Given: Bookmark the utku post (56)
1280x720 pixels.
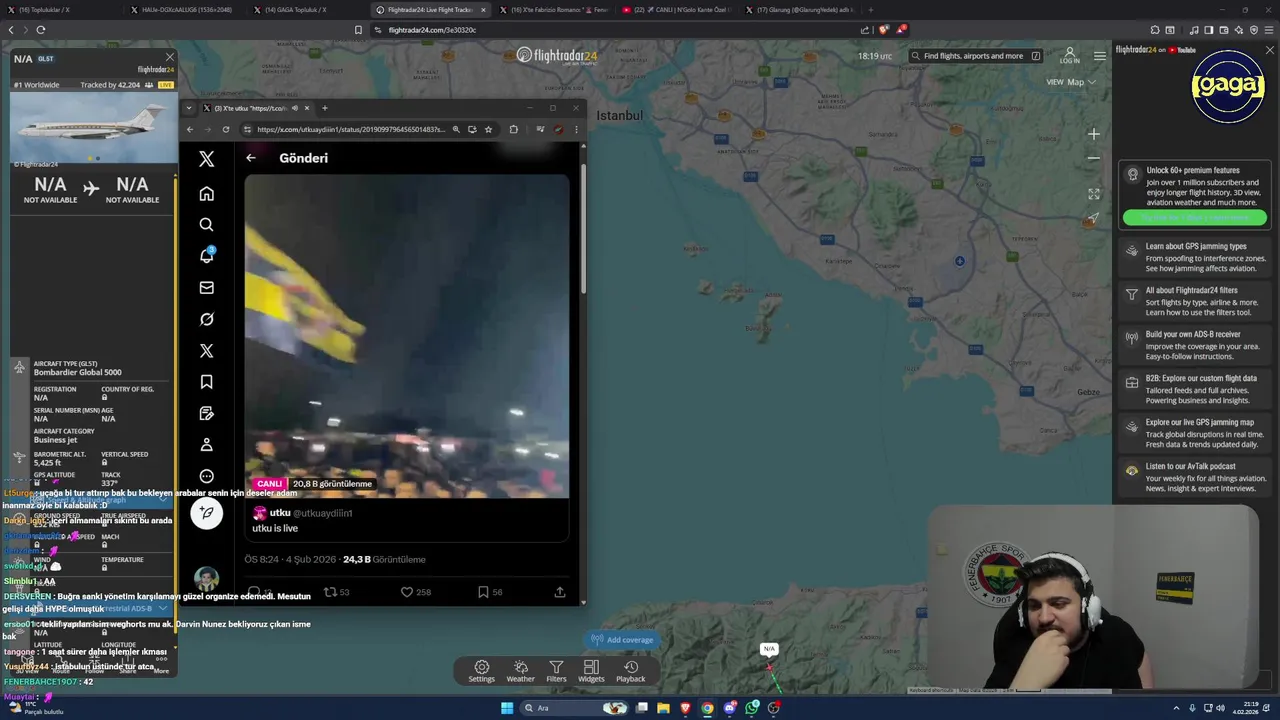Looking at the screenshot, I should coord(483,592).
